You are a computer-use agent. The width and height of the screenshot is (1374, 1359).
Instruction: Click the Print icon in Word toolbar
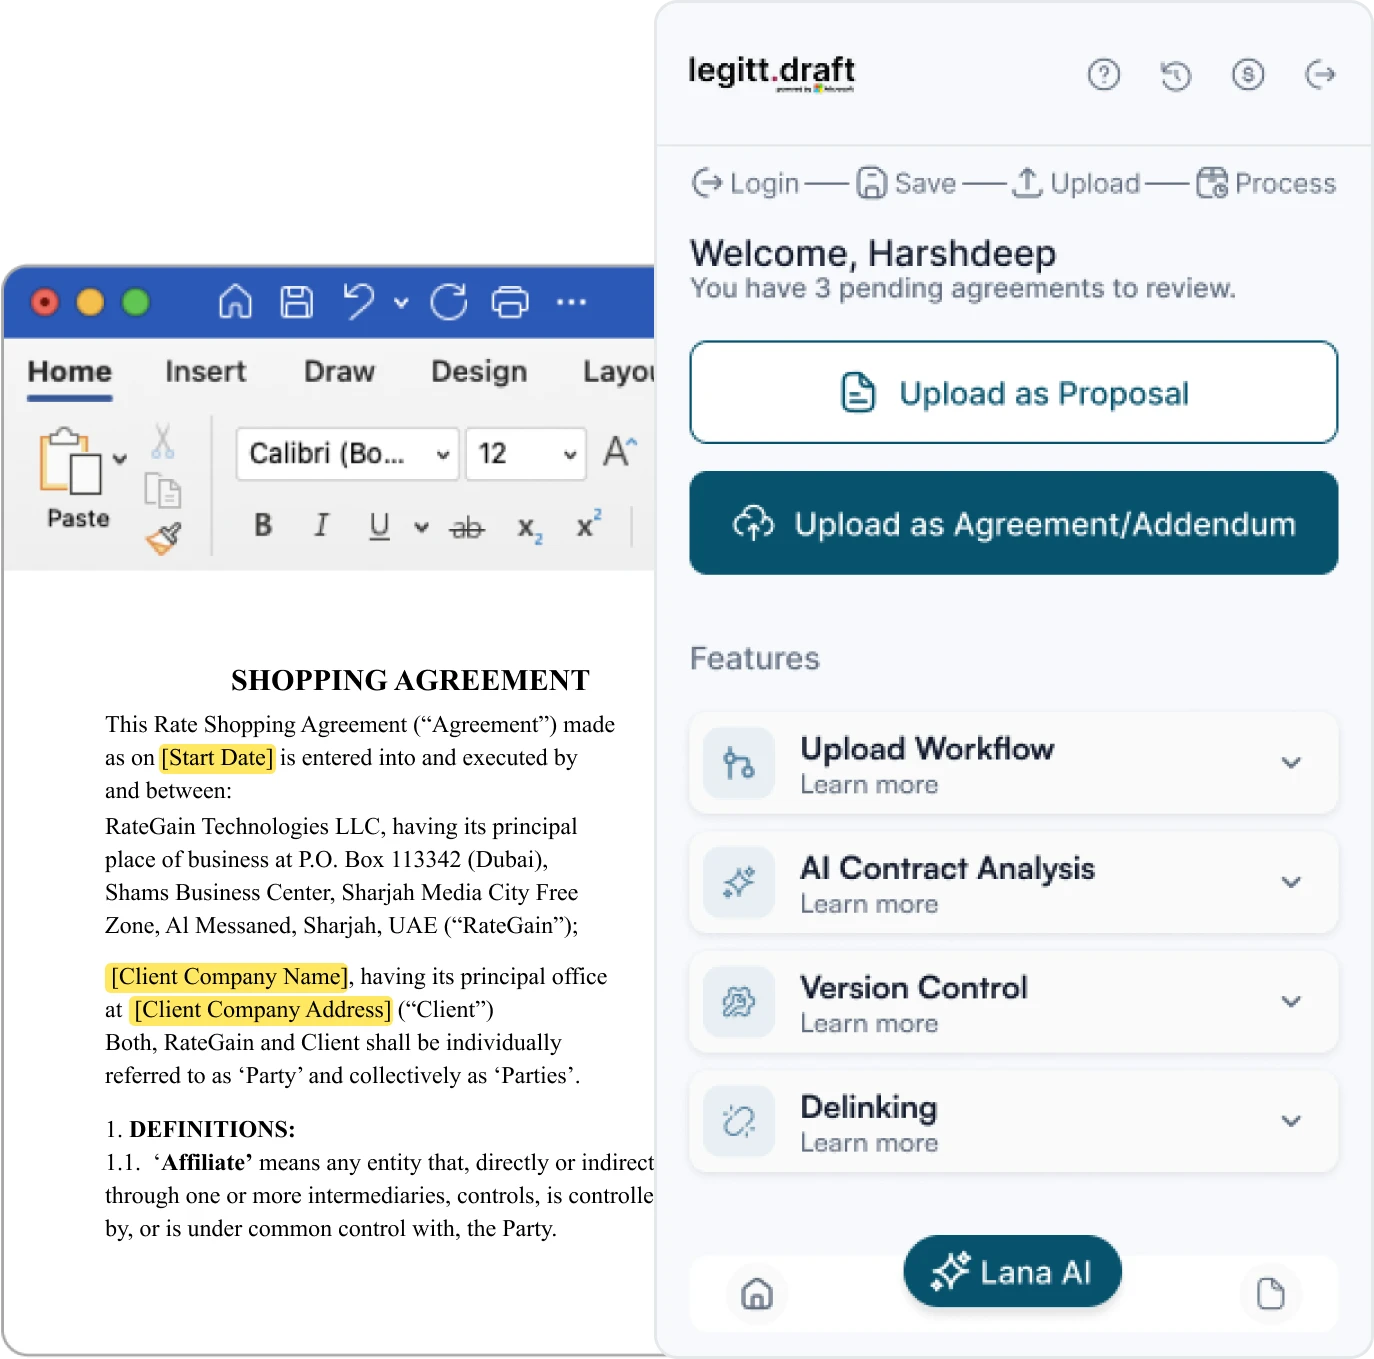coord(510,302)
